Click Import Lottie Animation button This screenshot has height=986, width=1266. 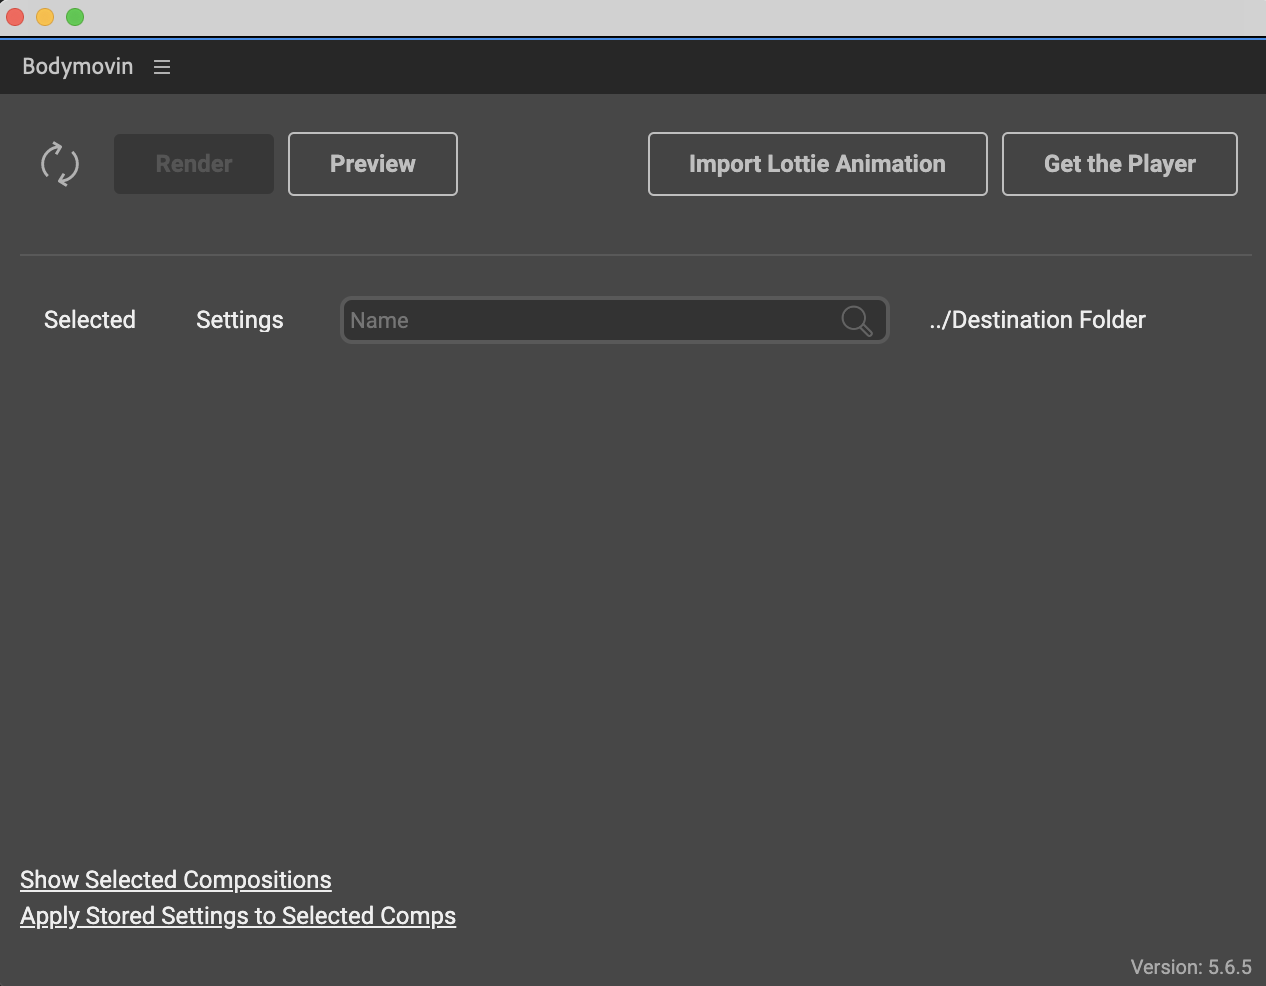pos(818,164)
